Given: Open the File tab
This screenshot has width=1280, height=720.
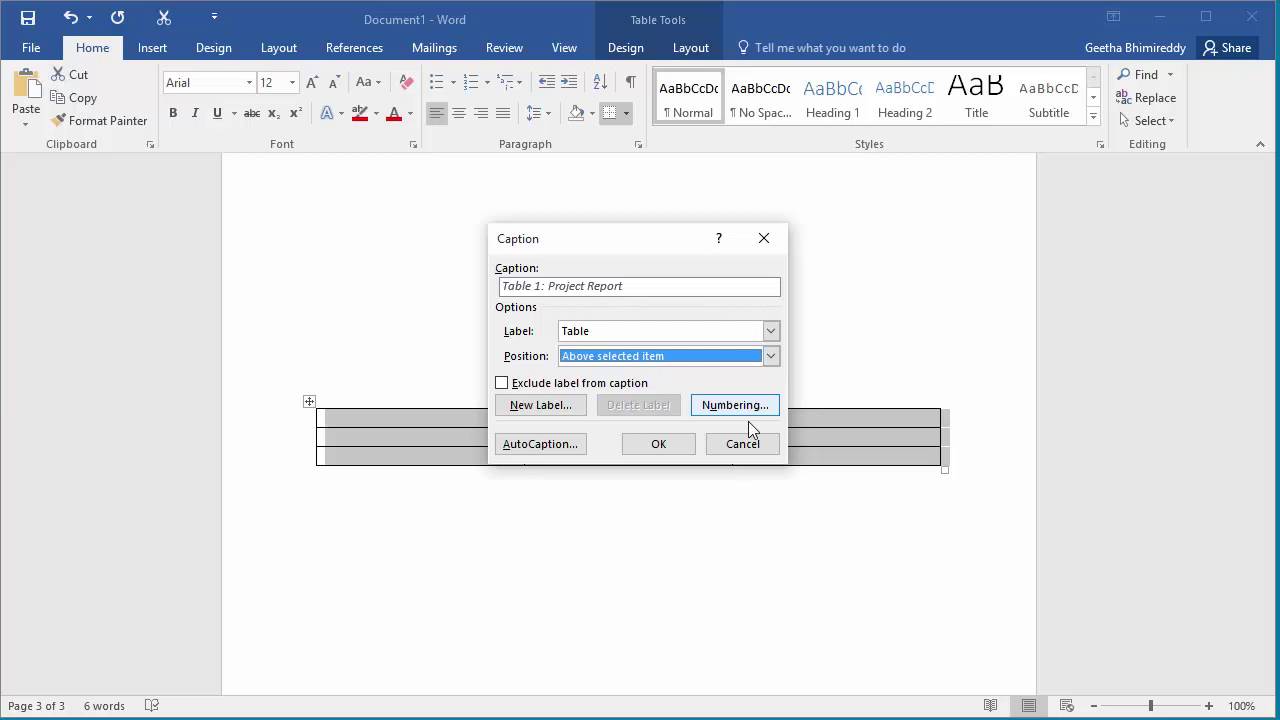Looking at the screenshot, I should pos(31,48).
